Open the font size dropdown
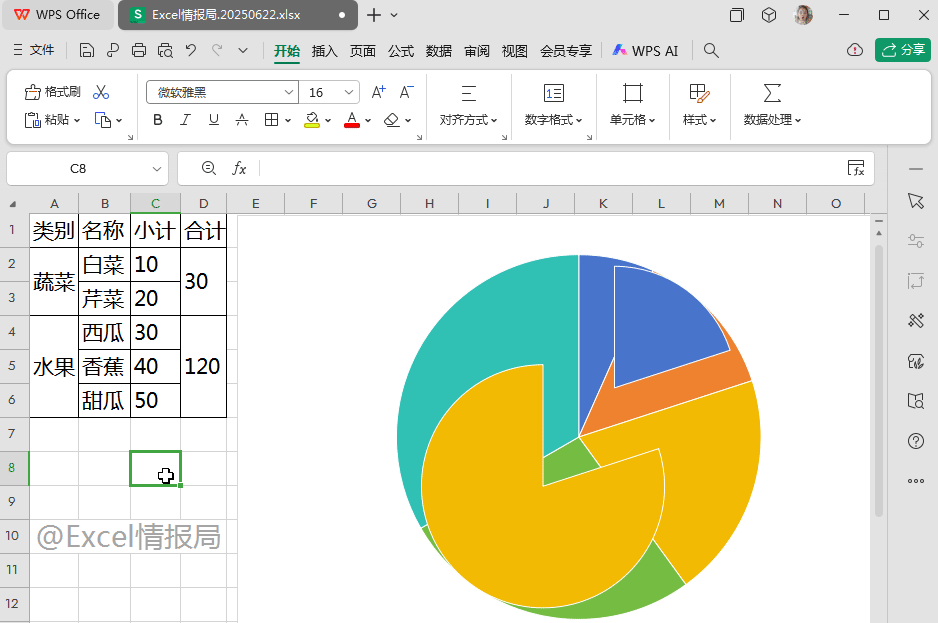 pyautogui.click(x=349, y=92)
